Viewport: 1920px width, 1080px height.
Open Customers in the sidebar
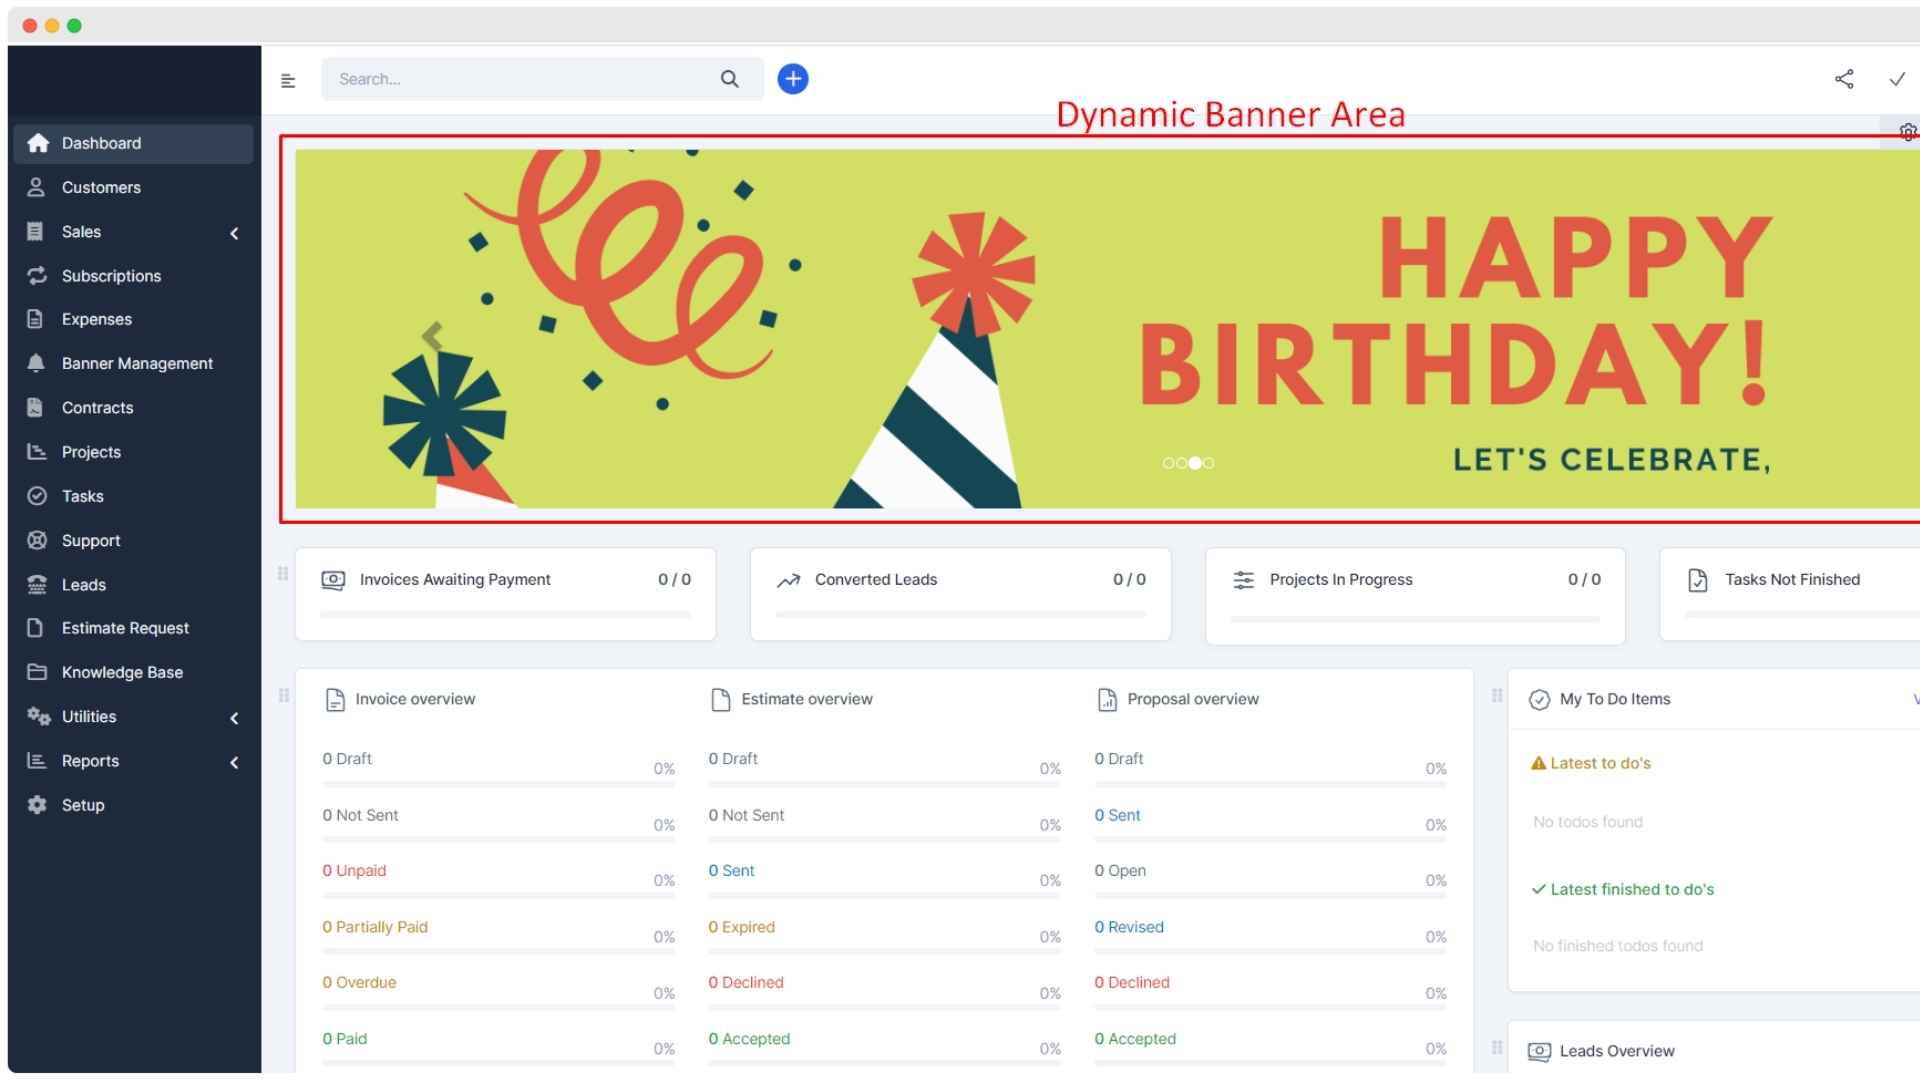101,187
